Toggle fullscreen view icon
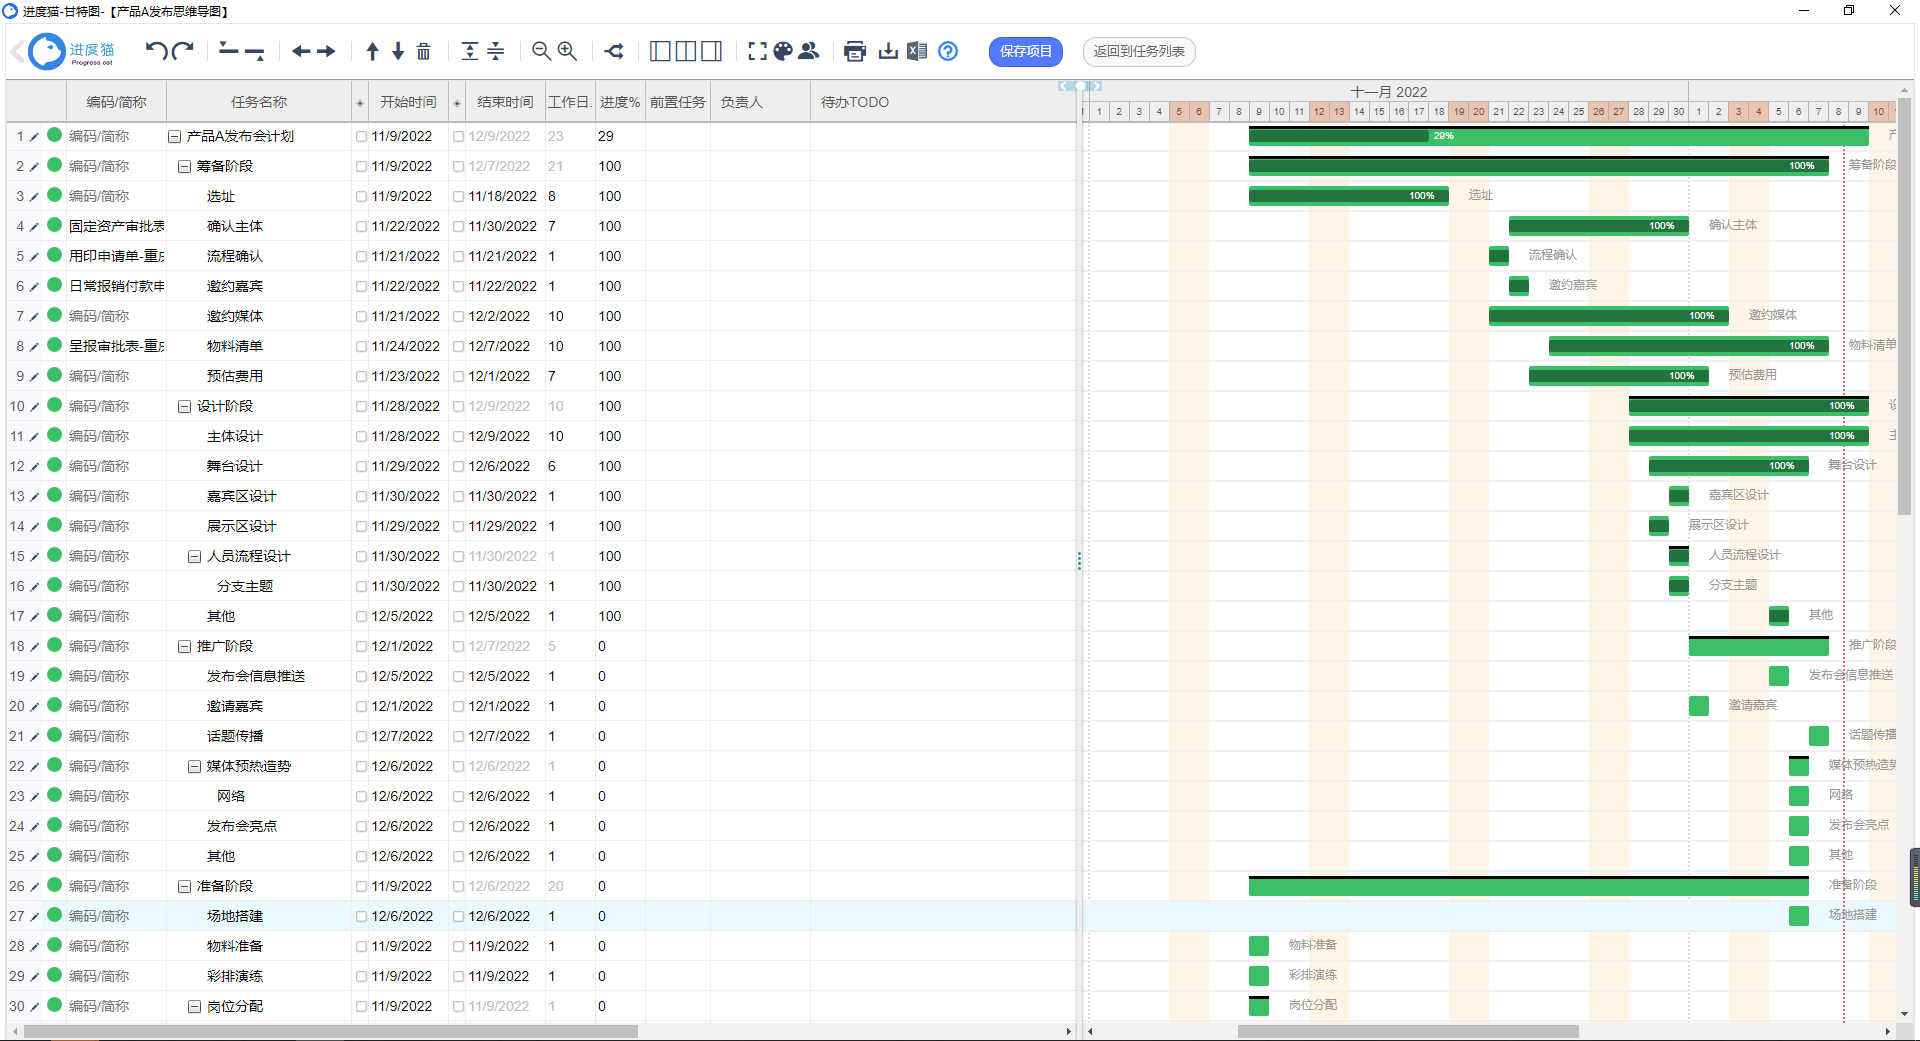The width and height of the screenshot is (1920, 1041). [758, 51]
